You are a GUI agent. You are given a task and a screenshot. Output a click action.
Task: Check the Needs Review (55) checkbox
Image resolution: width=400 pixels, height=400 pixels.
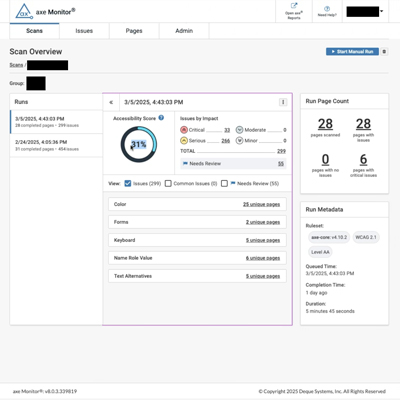(x=224, y=184)
